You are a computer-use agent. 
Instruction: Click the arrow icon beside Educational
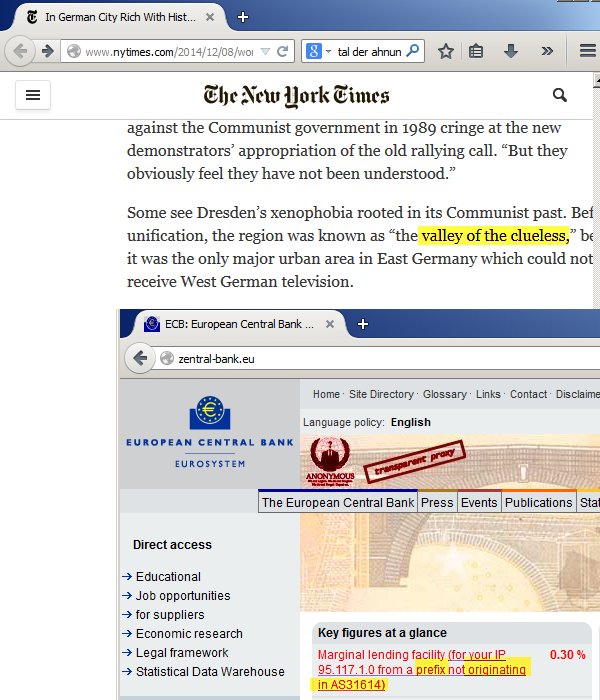tap(127, 576)
